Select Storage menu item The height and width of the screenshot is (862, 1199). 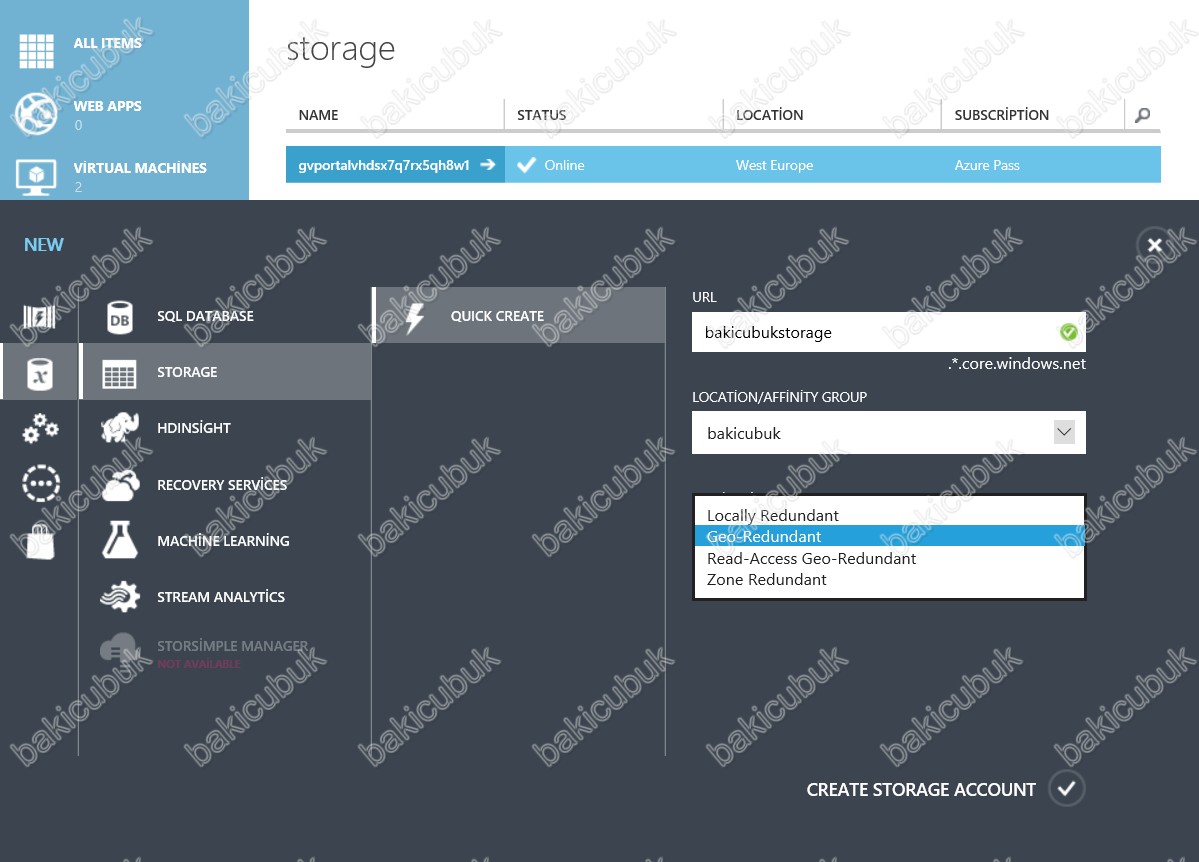click(x=226, y=372)
